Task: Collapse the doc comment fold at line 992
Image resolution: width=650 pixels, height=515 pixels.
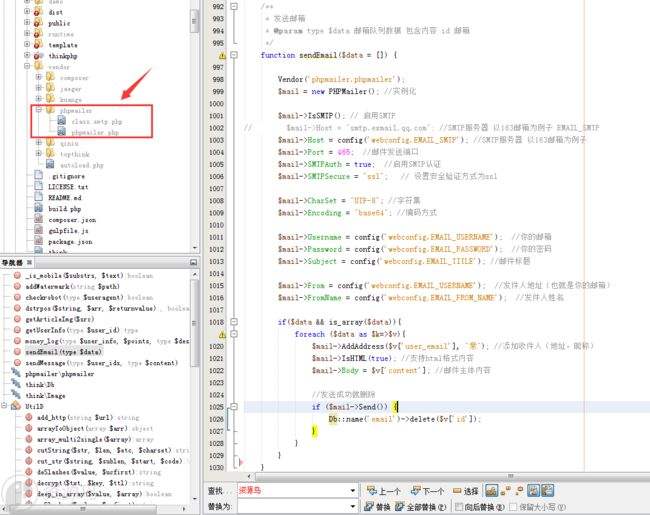Action: click(234, 6)
